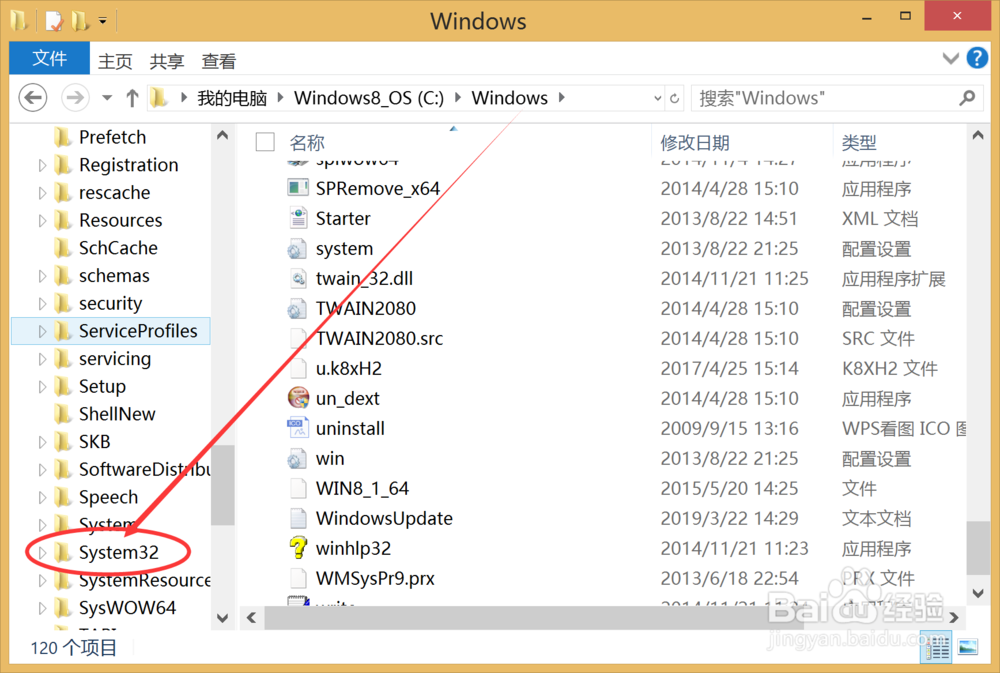
Task: Click the Windows segment in the address path
Action: tap(510, 98)
